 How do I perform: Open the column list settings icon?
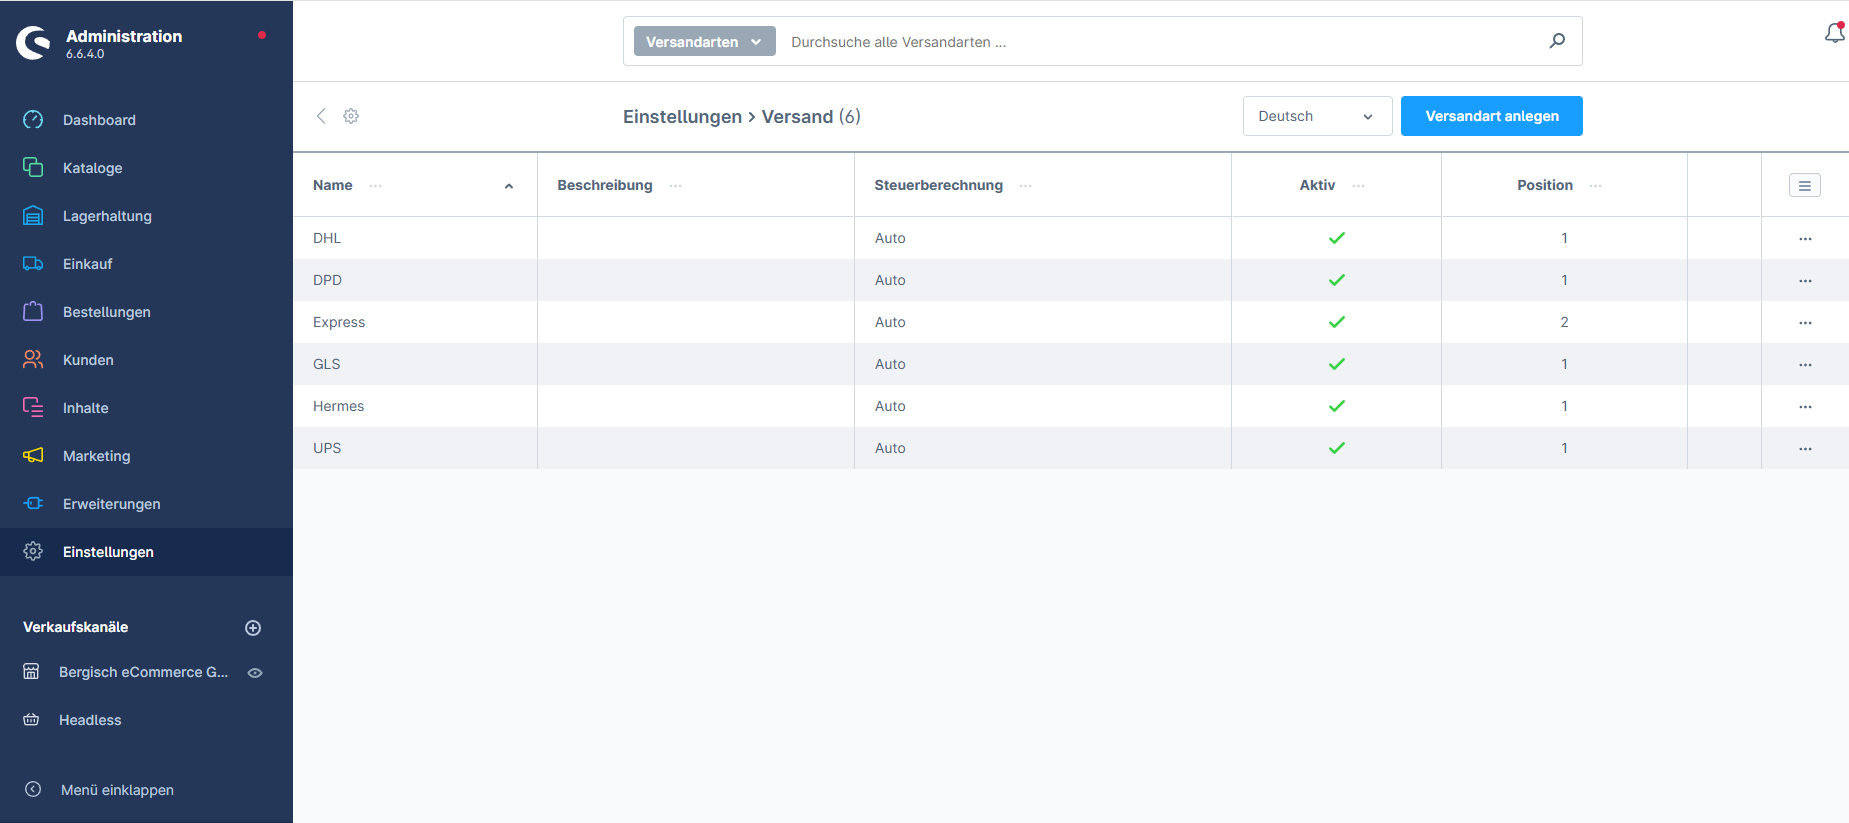1804,185
